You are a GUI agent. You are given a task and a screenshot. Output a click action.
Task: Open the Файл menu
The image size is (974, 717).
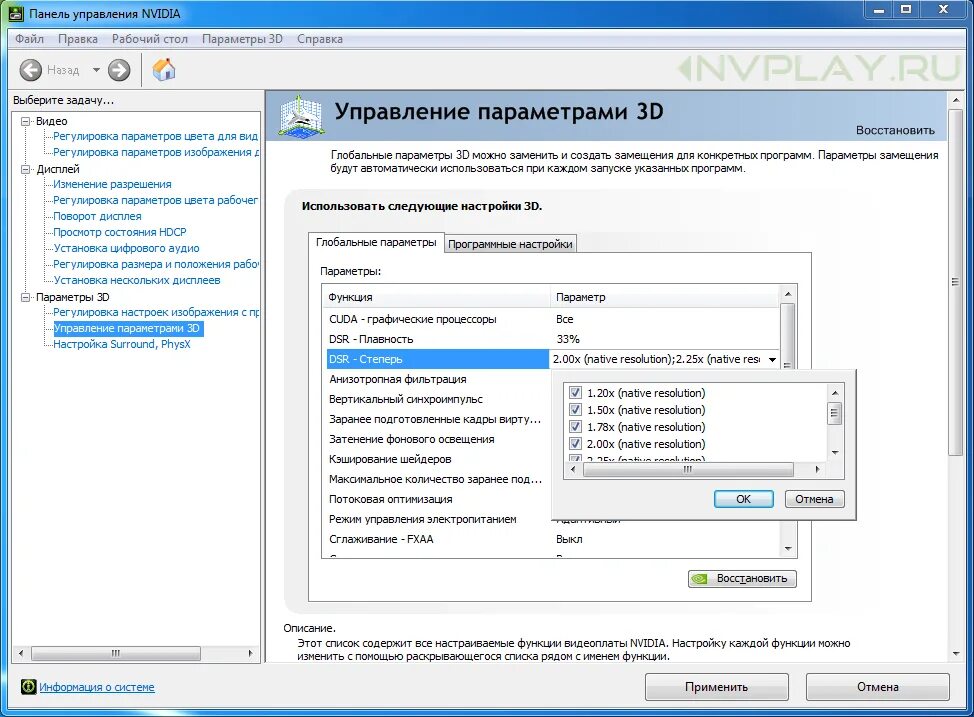click(29, 39)
